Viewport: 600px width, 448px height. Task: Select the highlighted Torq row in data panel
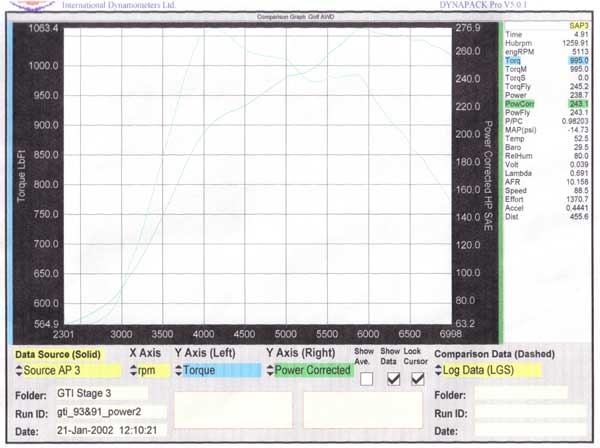tap(546, 60)
